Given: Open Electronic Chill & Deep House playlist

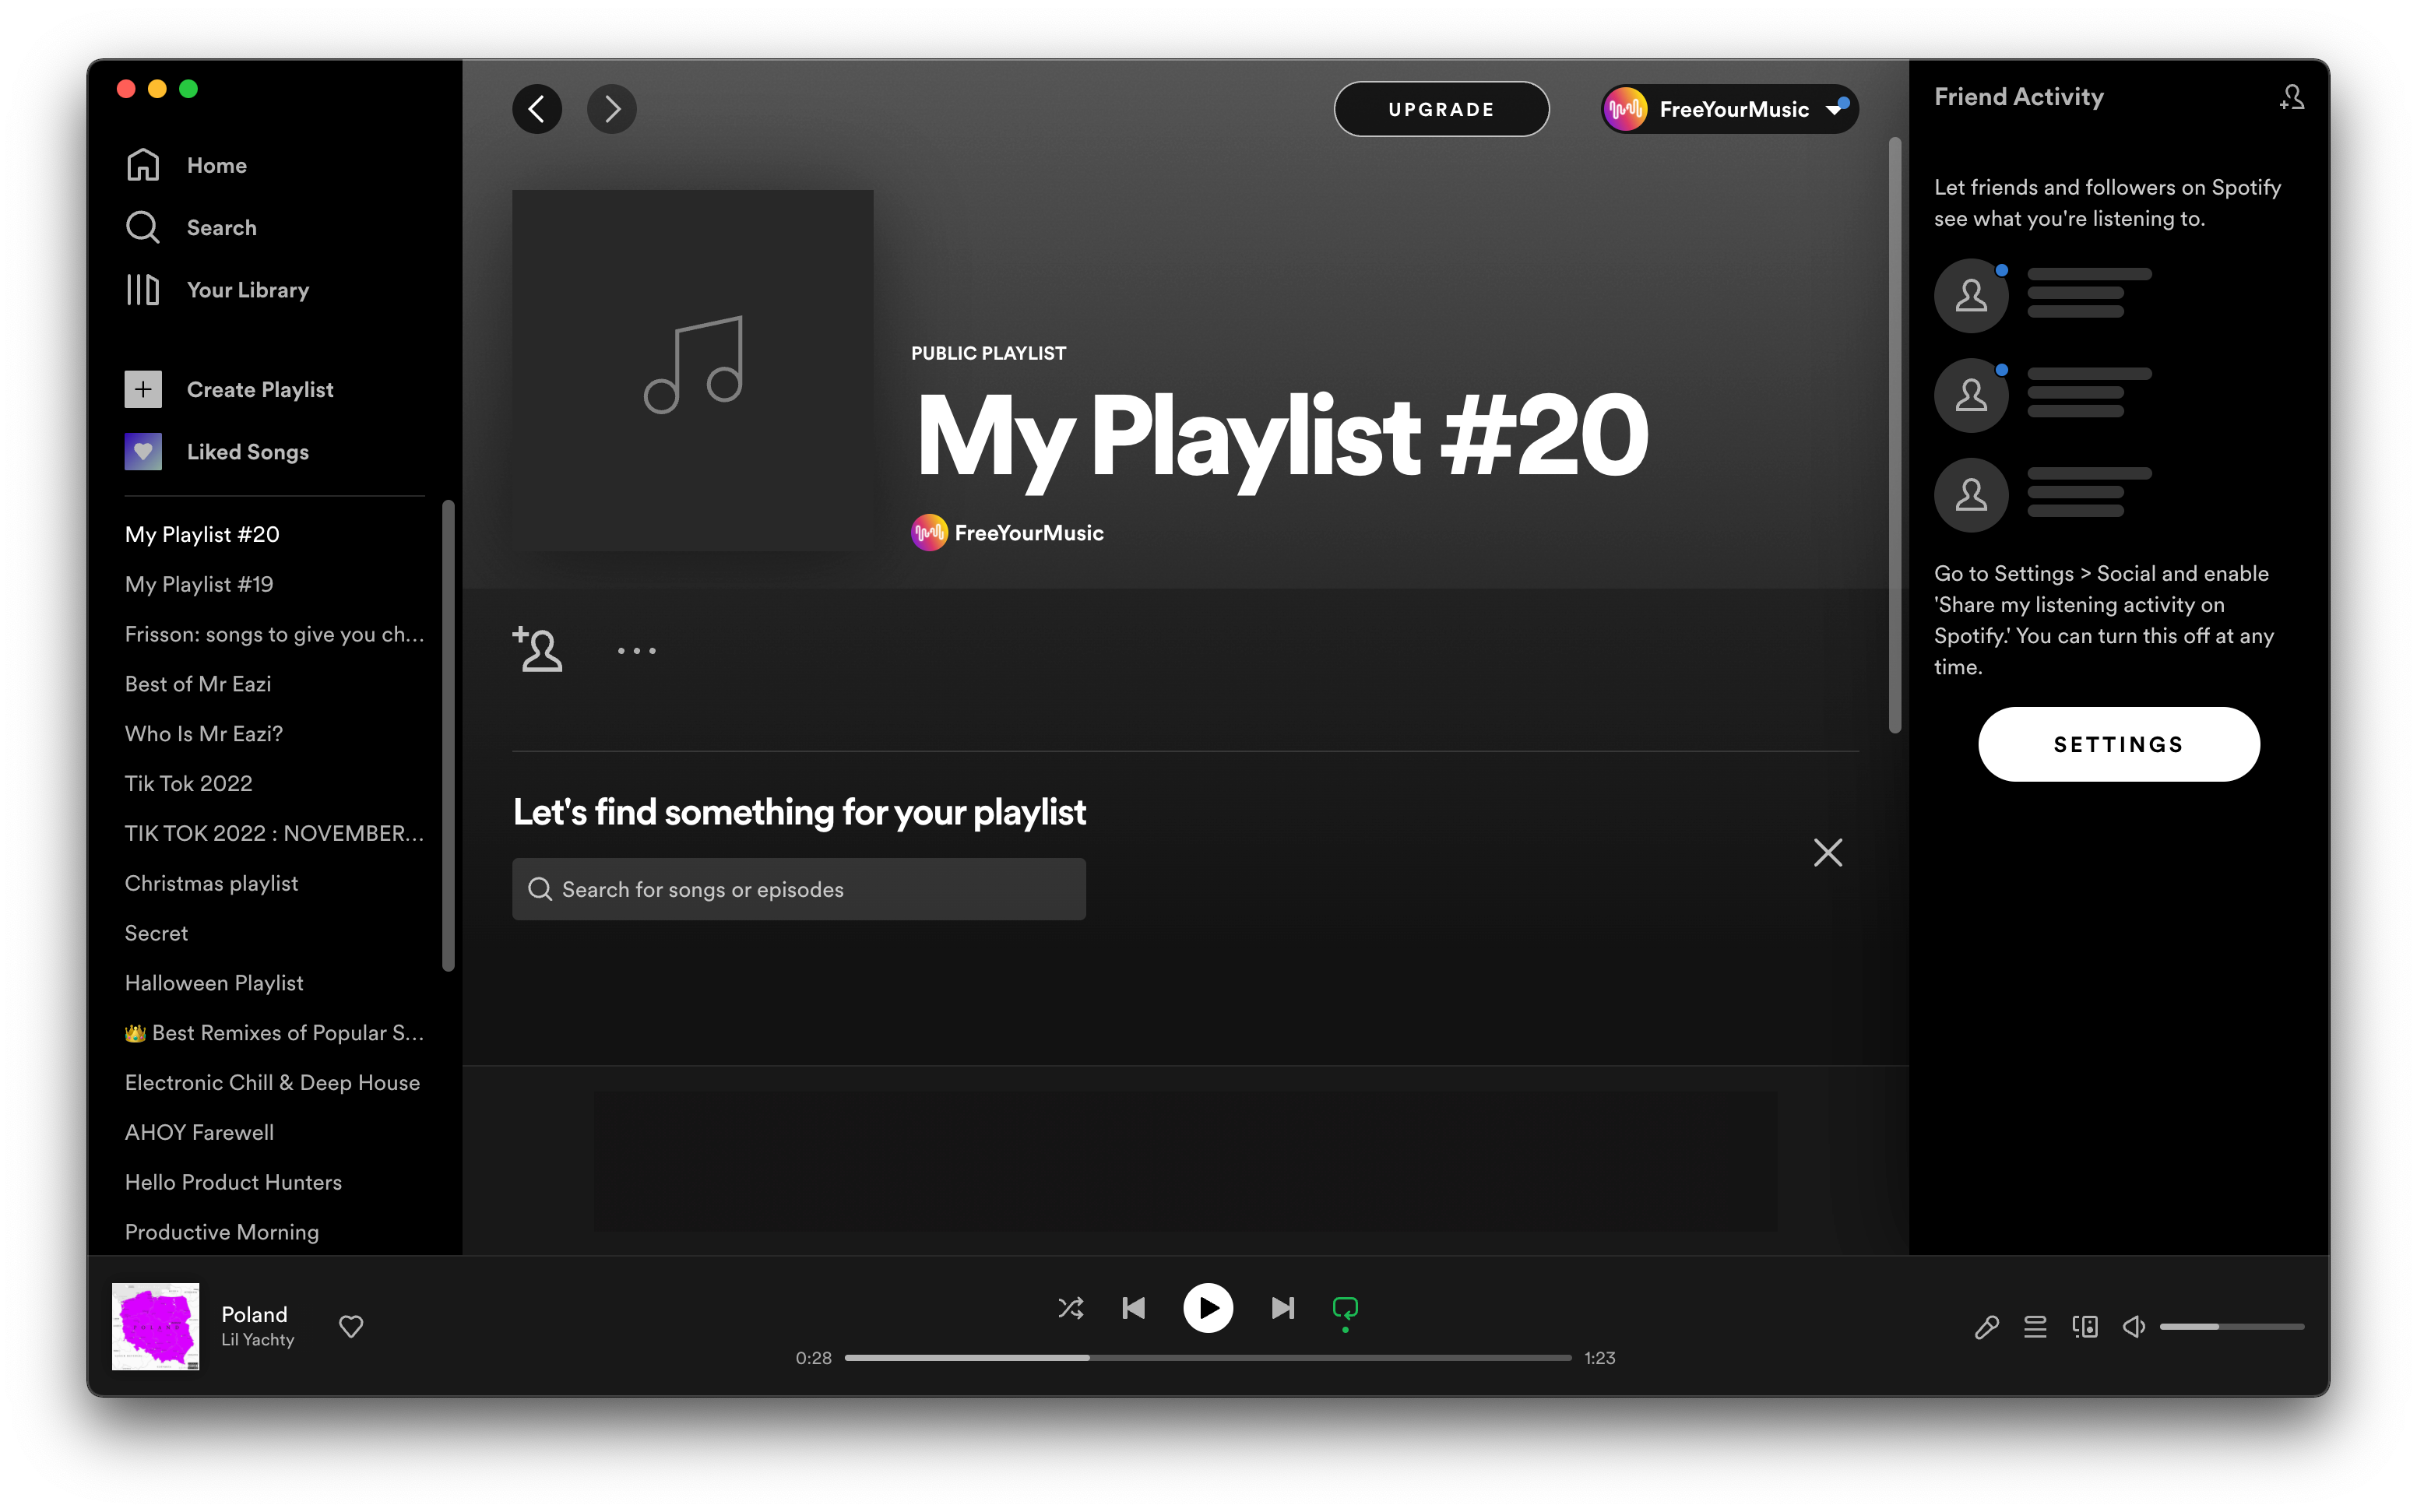Looking at the screenshot, I should [x=272, y=1083].
